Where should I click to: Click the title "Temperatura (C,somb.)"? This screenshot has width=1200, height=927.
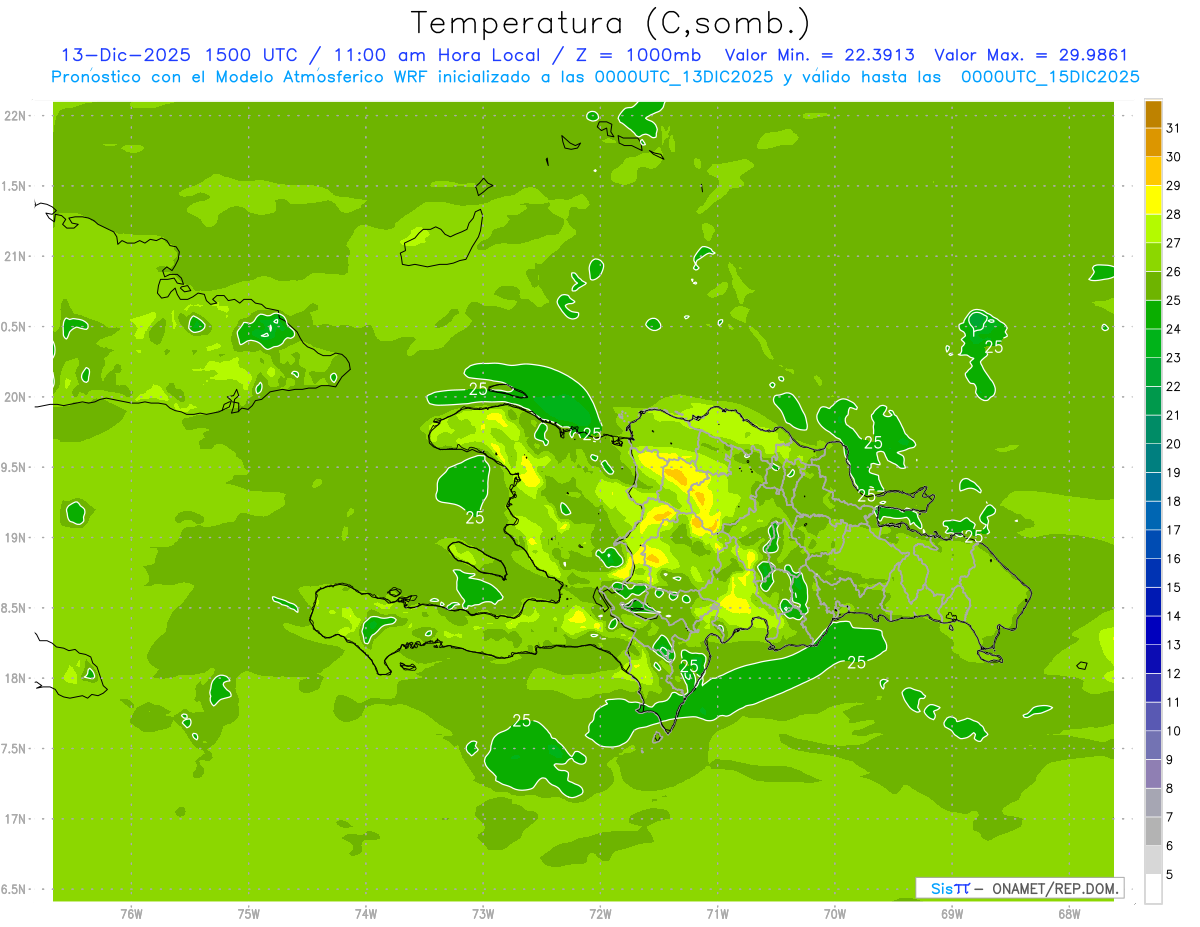tap(611, 23)
